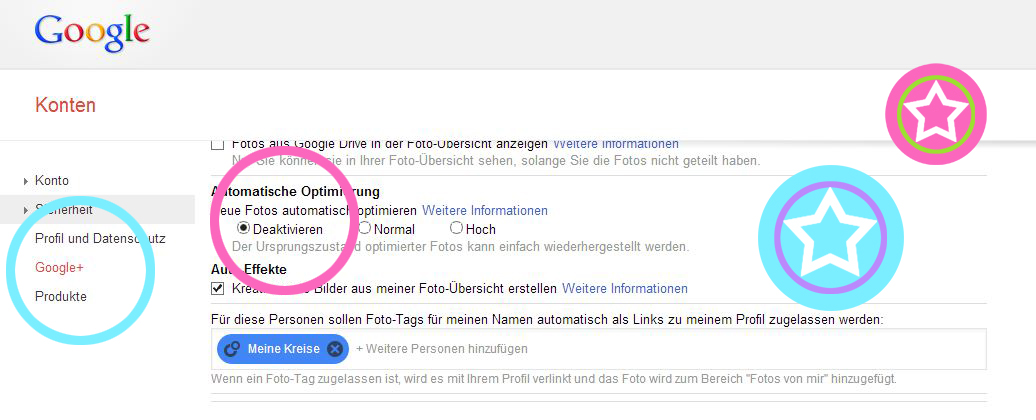Screen dimensions: 1036x420
Task: Select the Normal optimization radio button
Action: tap(365, 228)
